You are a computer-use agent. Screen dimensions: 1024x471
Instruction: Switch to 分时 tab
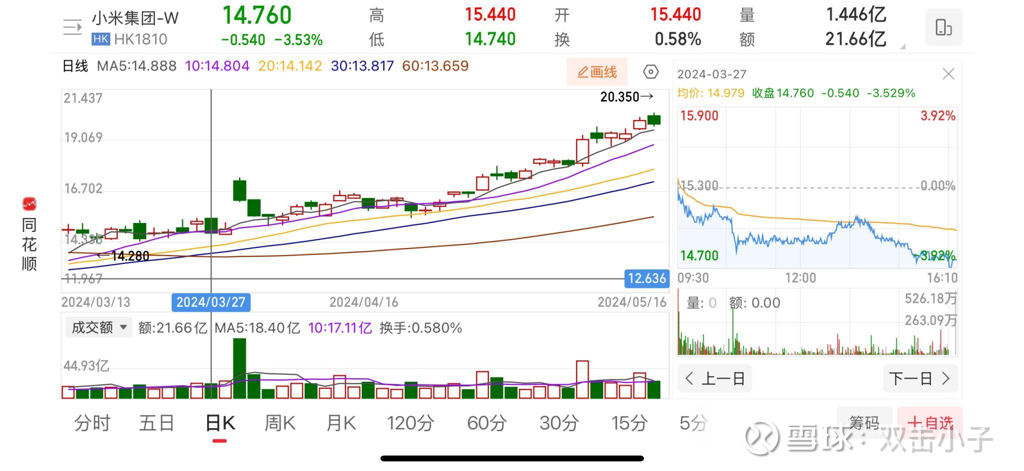pyautogui.click(x=92, y=423)
